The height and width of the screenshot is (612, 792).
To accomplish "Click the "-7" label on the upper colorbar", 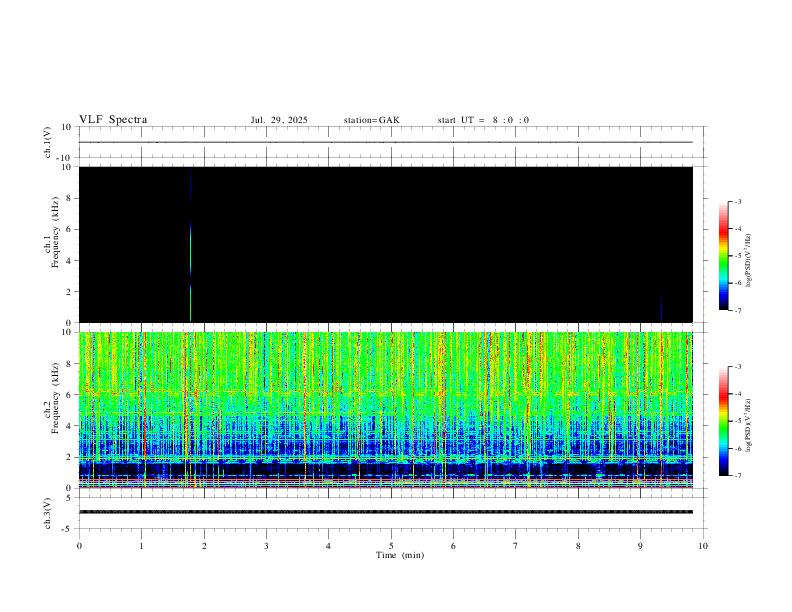I will (x=737, y=310).
